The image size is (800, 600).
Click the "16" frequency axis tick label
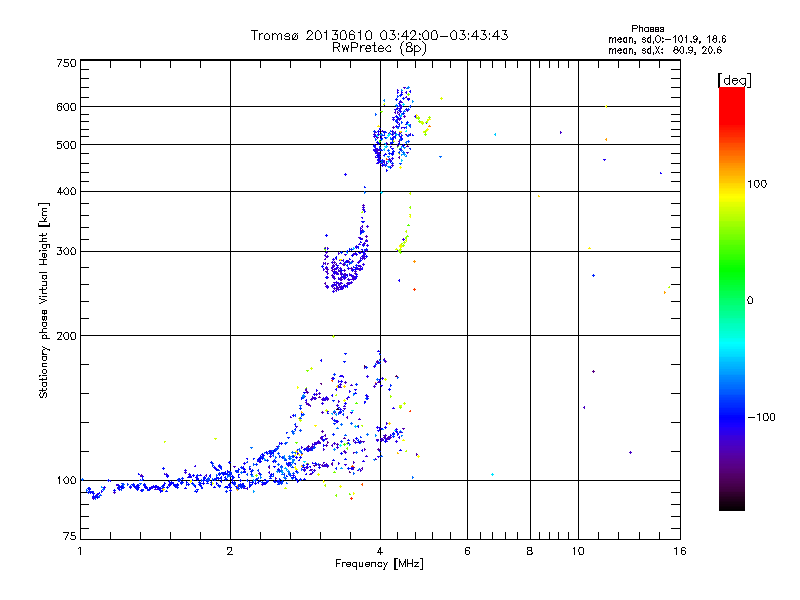point(680,551)
